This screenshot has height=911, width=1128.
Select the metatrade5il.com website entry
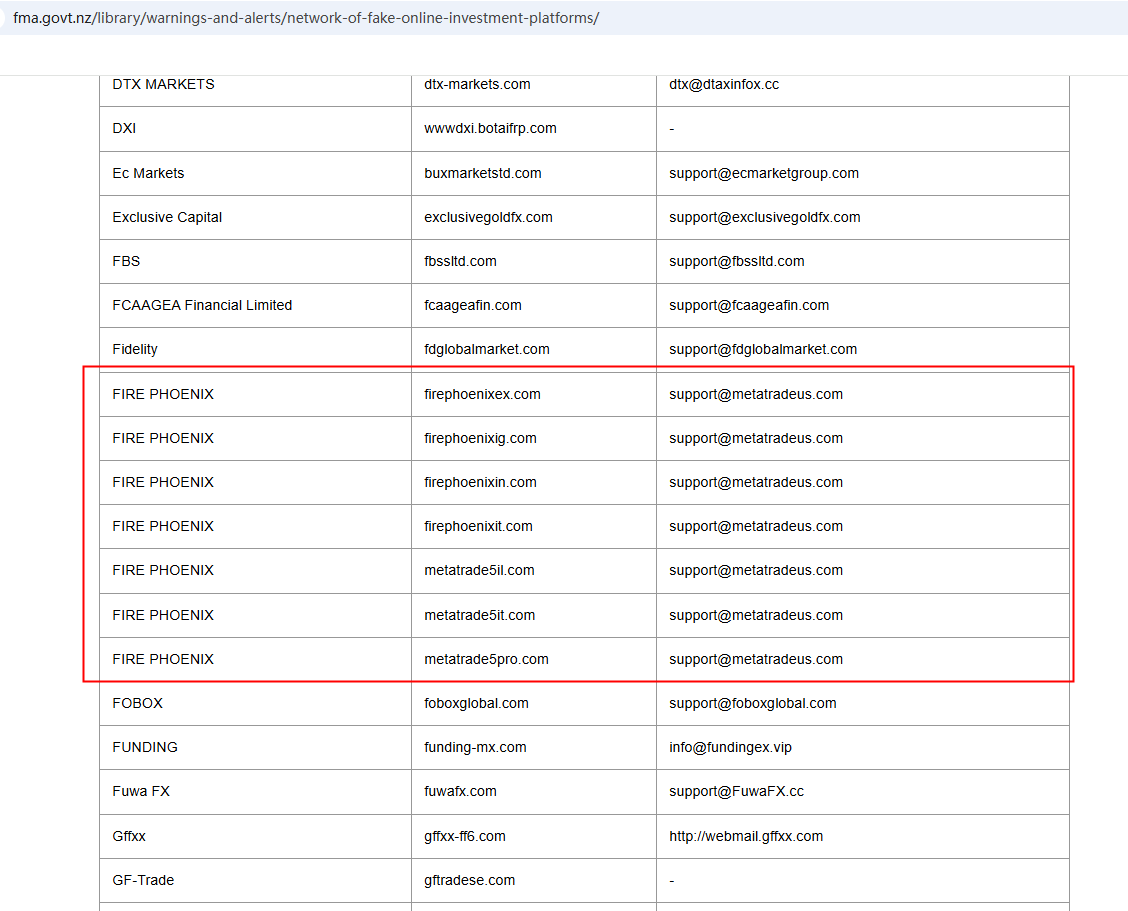(479, 570)
